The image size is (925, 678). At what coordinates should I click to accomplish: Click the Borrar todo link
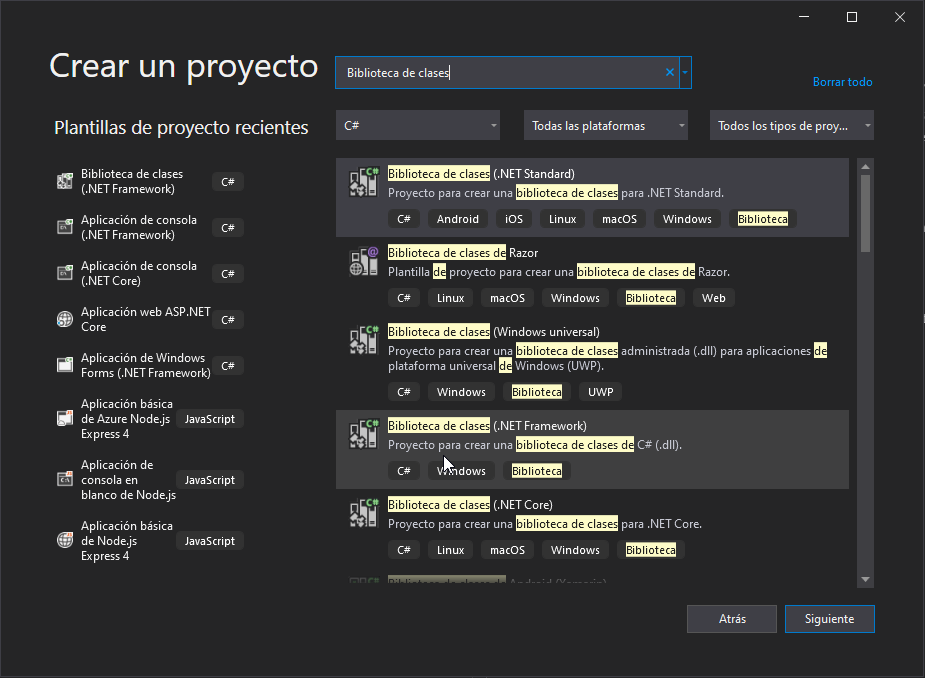tap(842, 81)
